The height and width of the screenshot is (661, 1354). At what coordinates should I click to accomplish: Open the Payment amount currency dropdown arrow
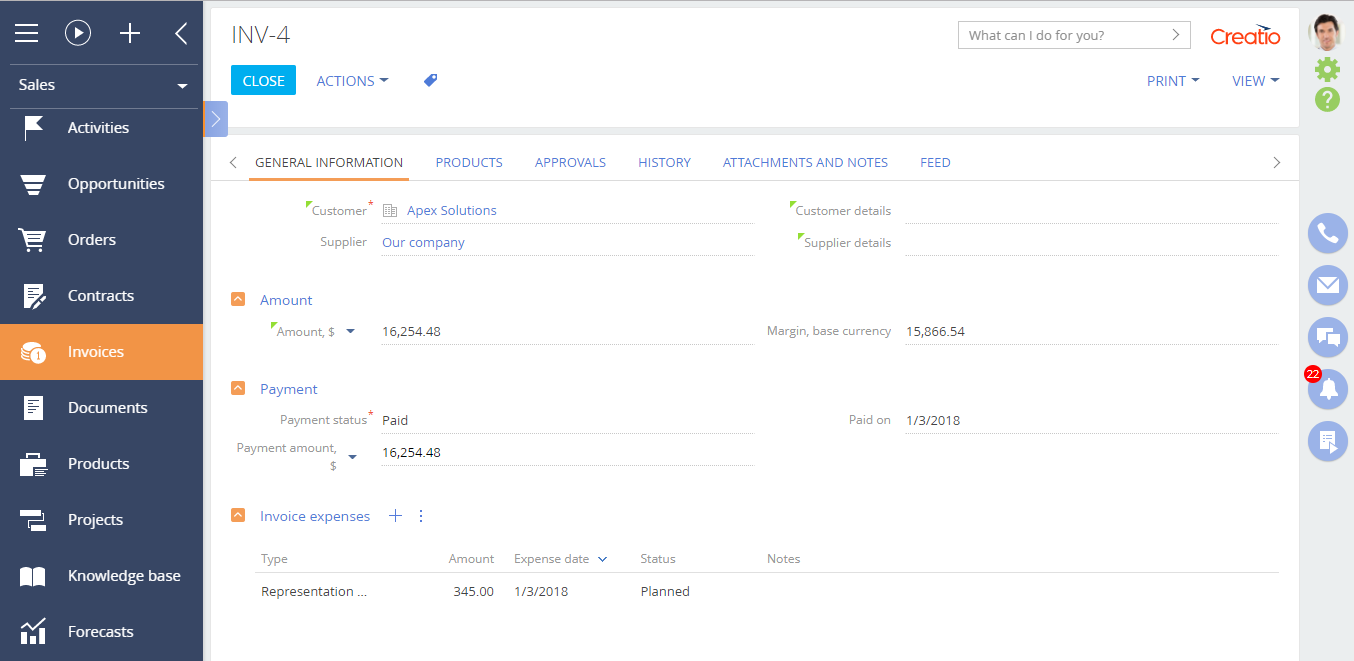(352, 457)
